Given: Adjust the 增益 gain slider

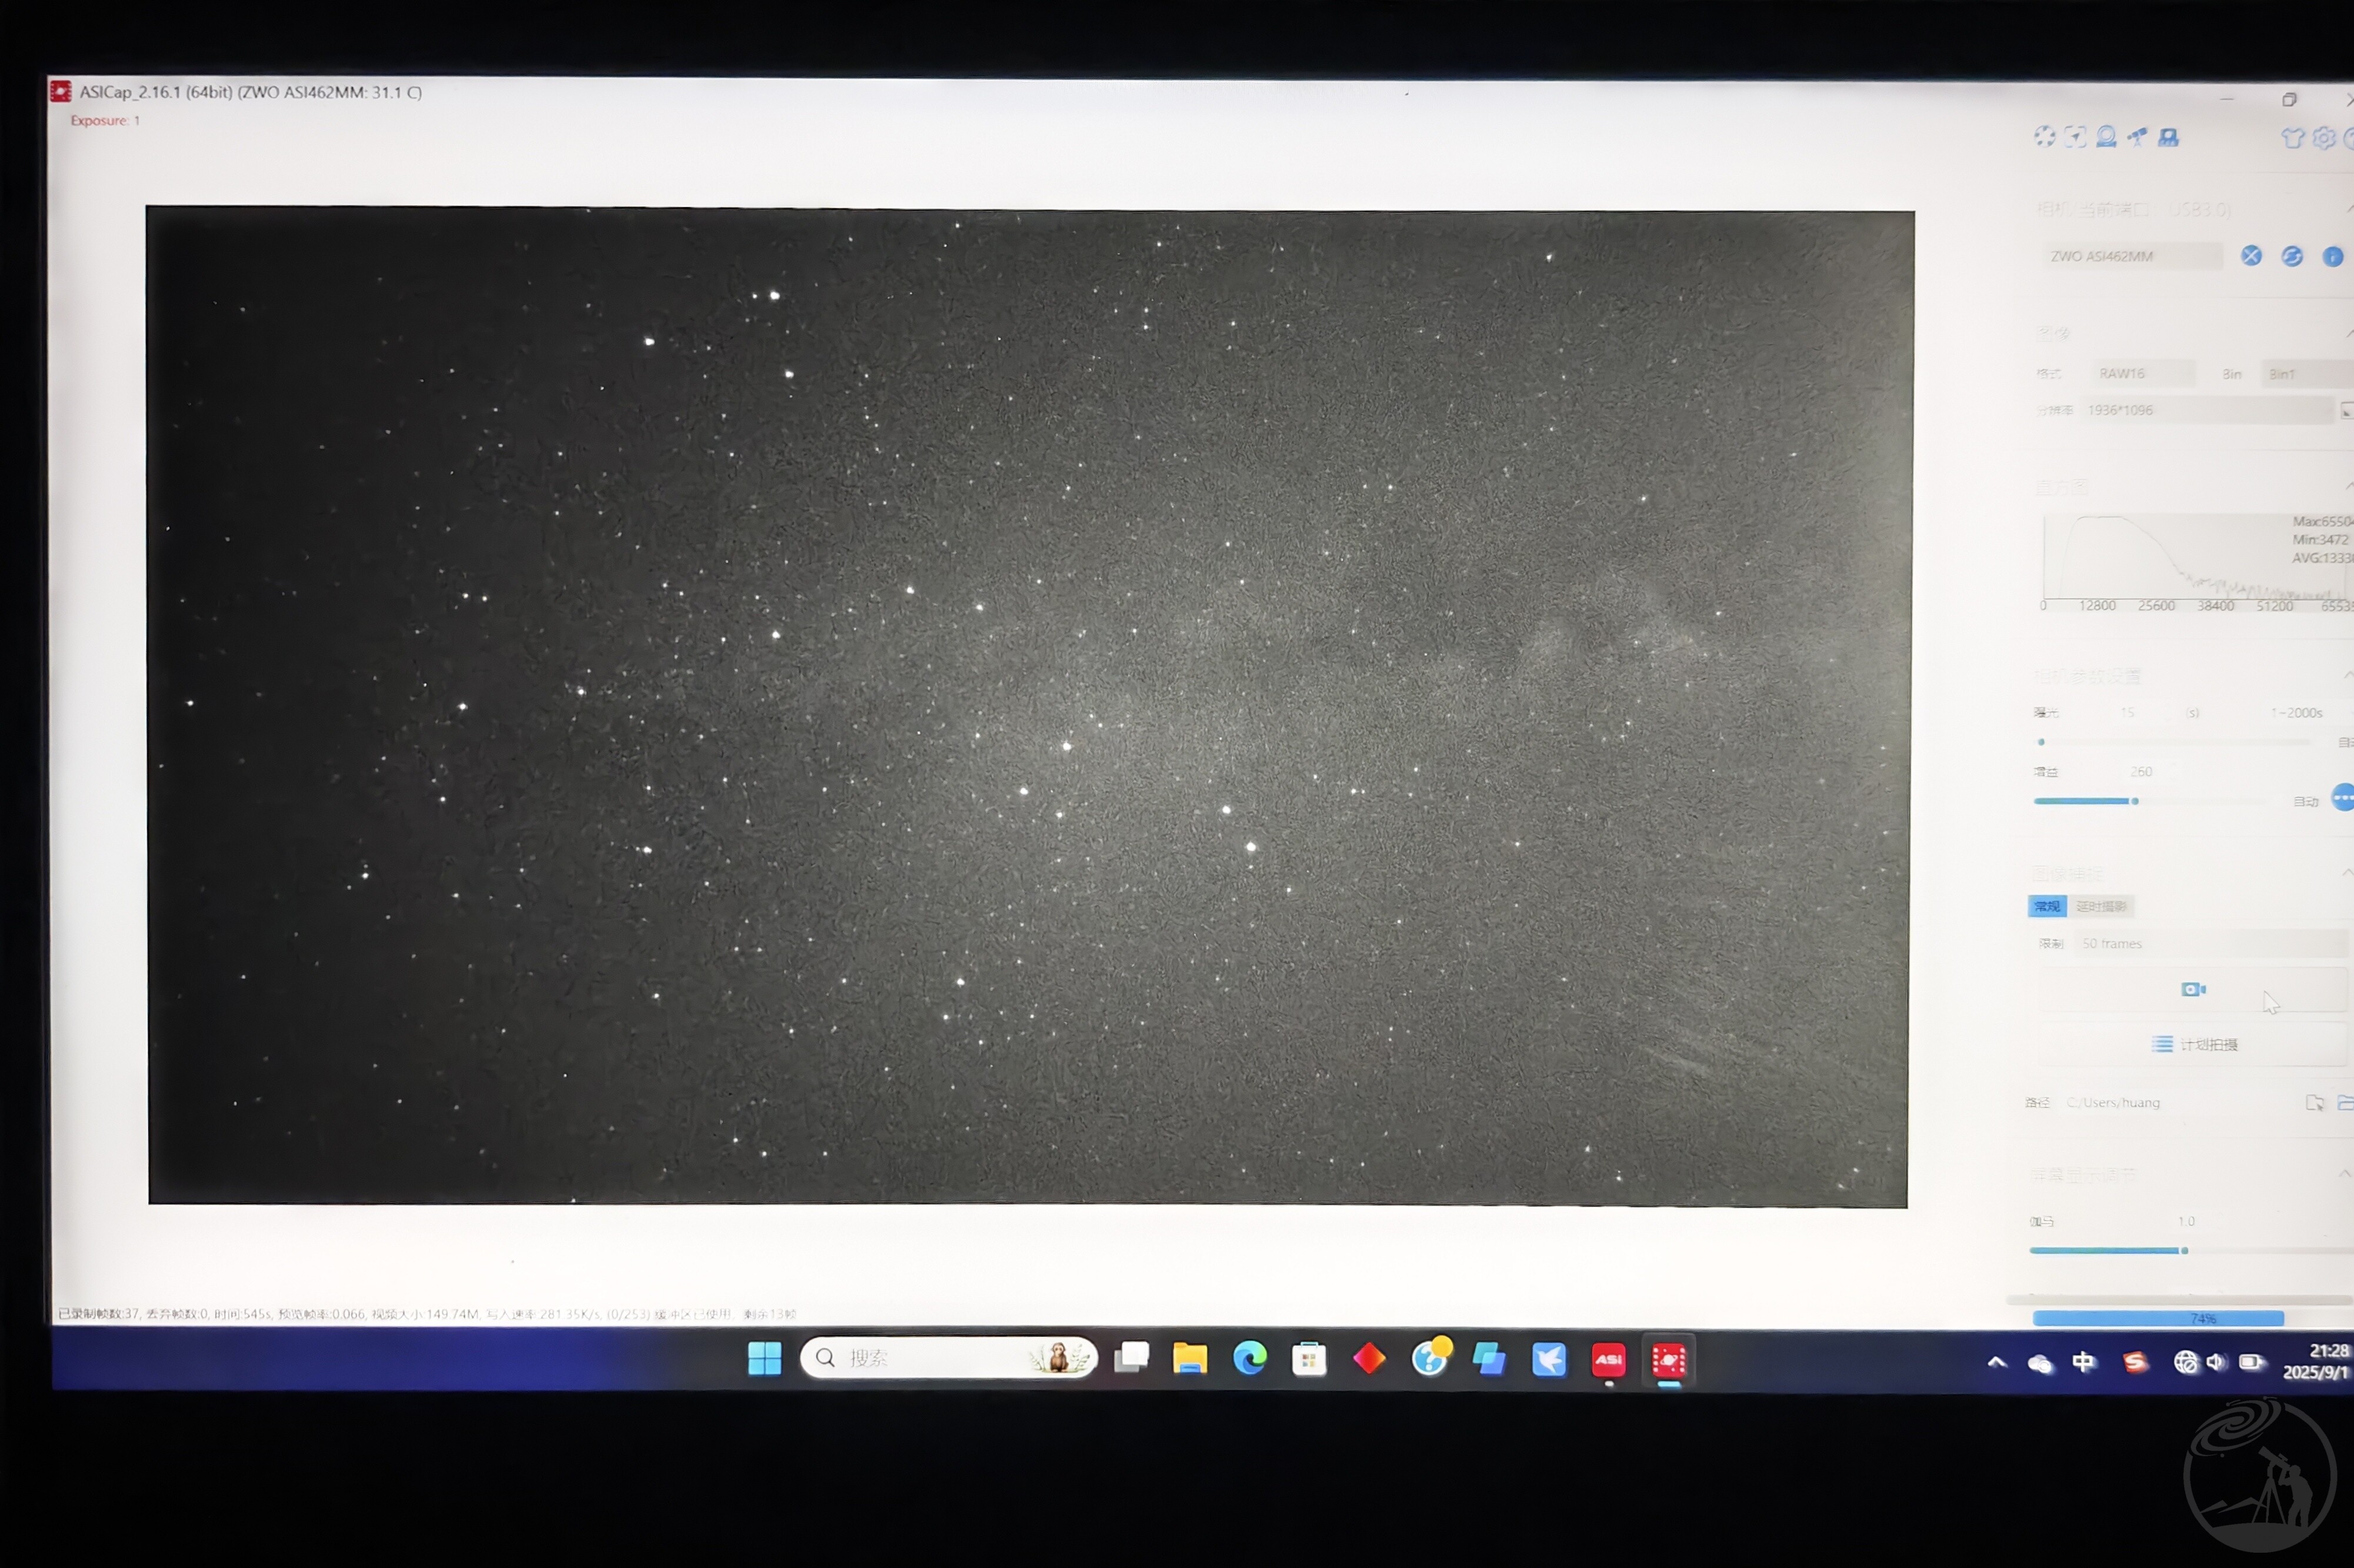Looking at the screenshot, I should (x=2150, y=801).
